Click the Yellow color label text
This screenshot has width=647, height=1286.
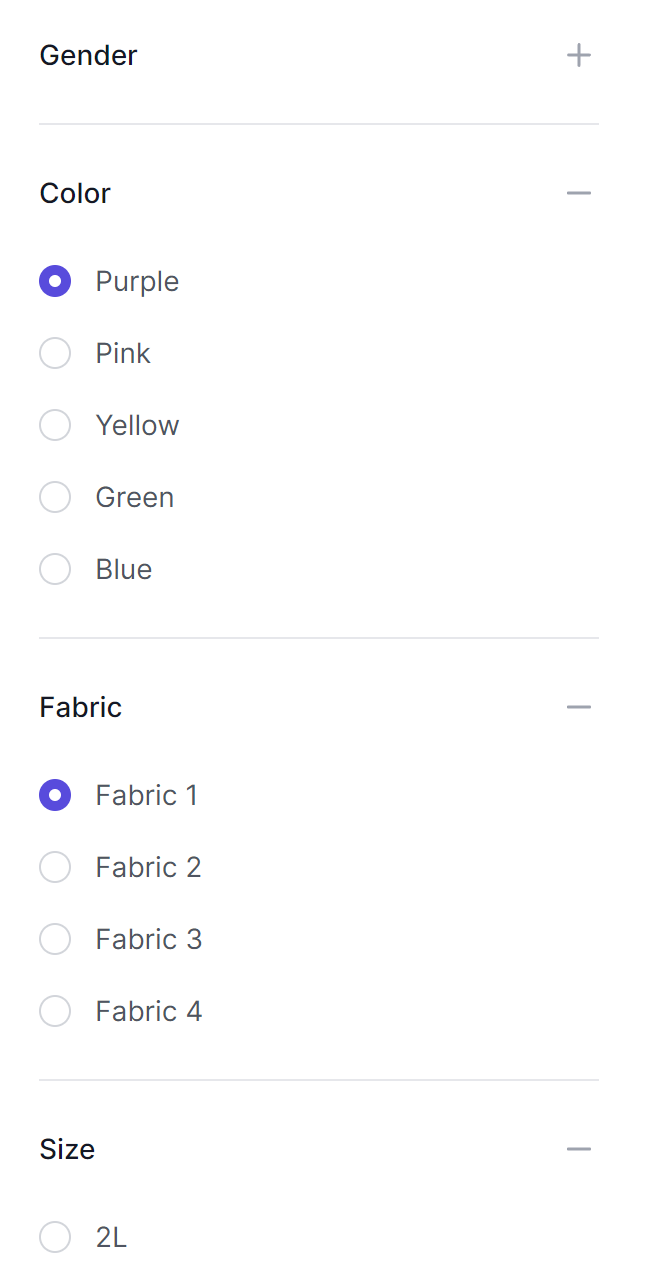(137, 426)
